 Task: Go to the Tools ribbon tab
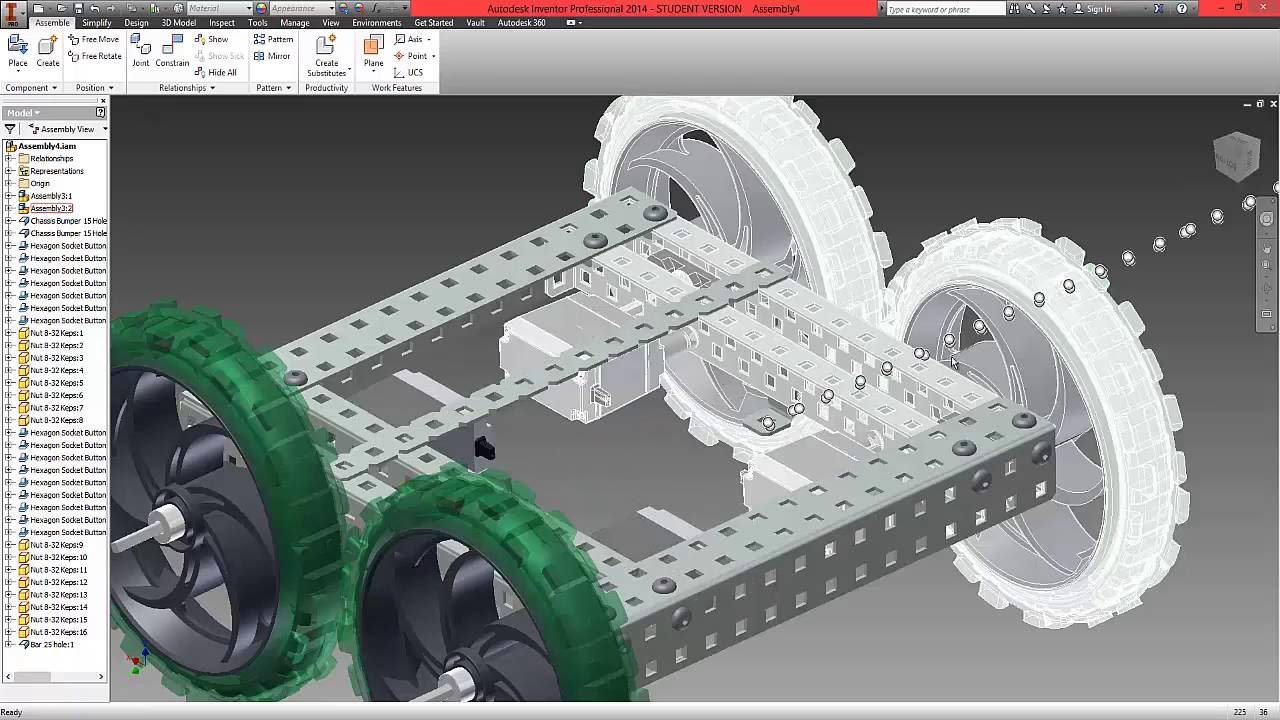[258, 23]
